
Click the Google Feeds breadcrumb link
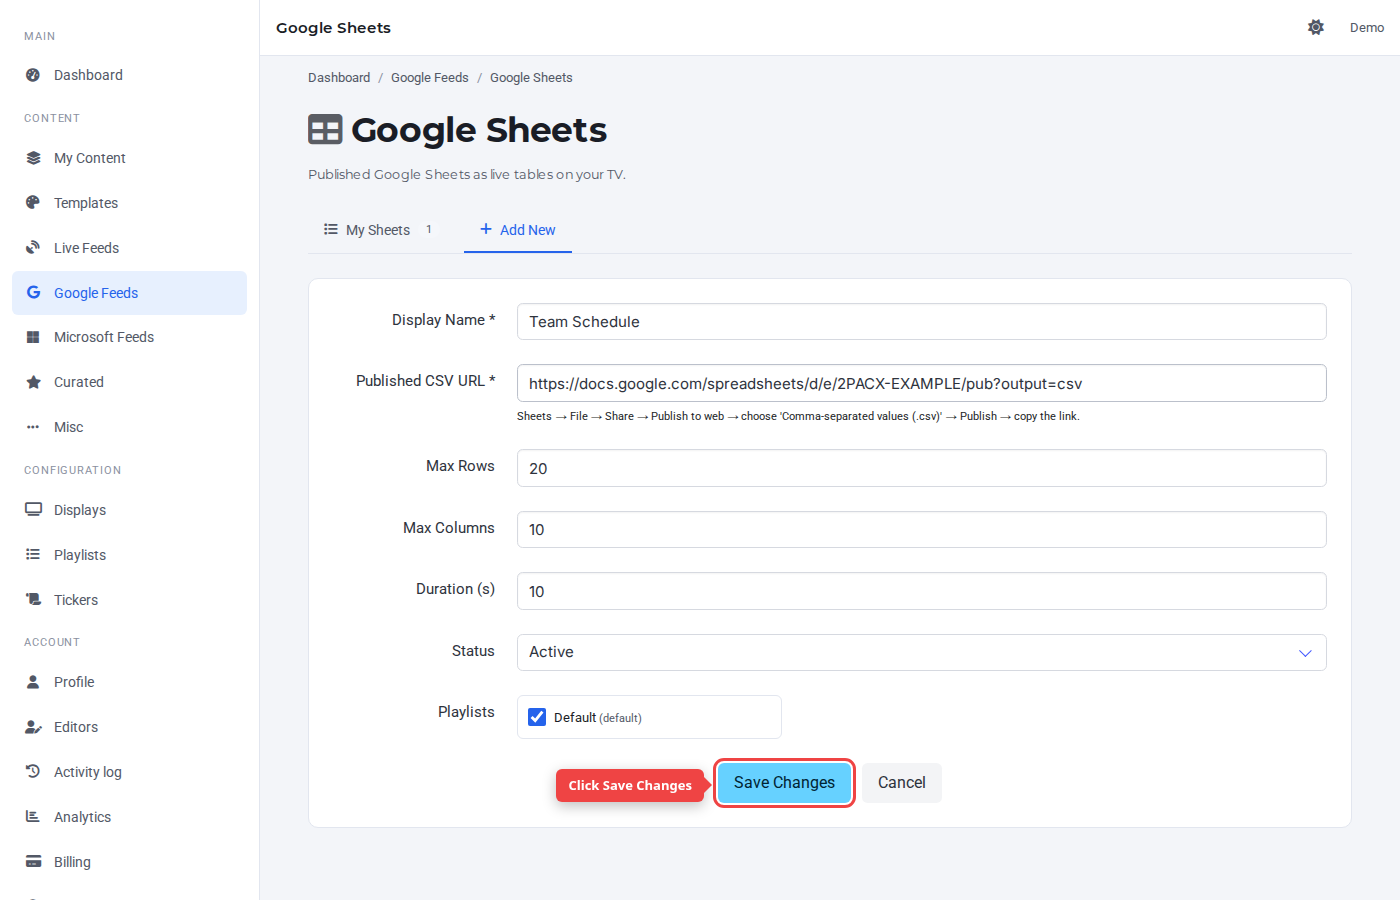(x=430, y=78)
